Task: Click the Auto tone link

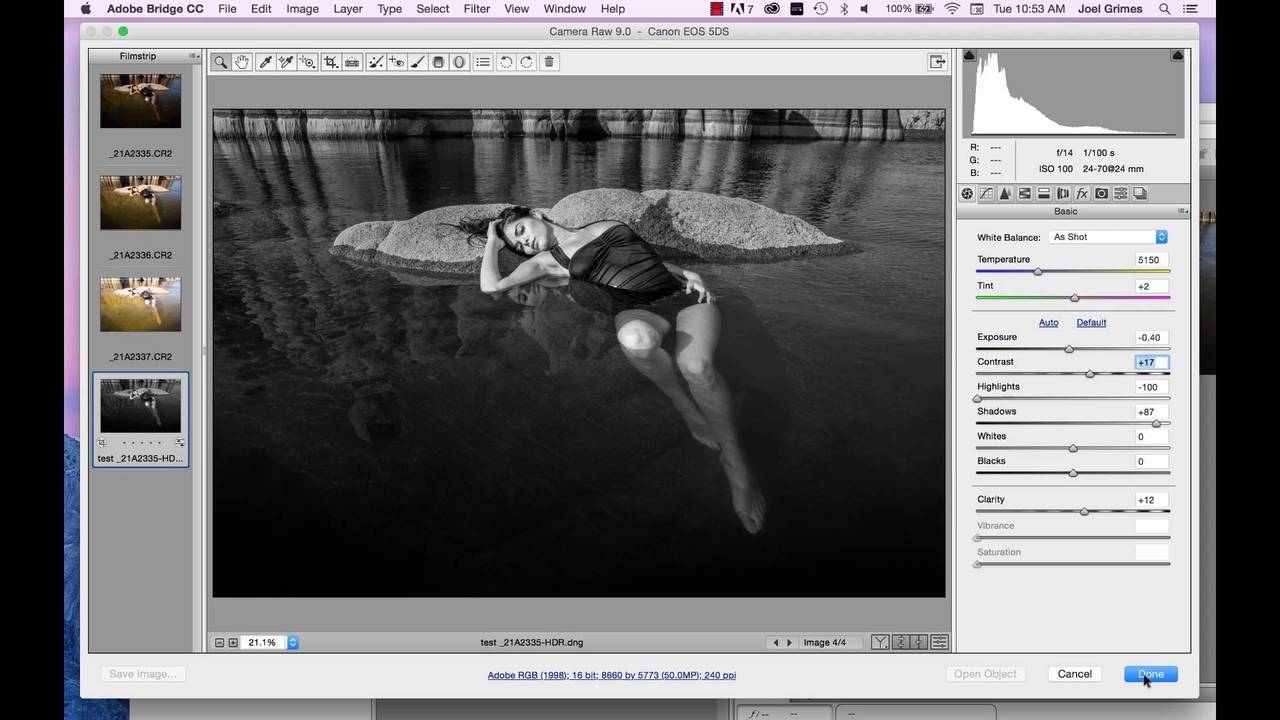Action: (x=1048, y=322)
